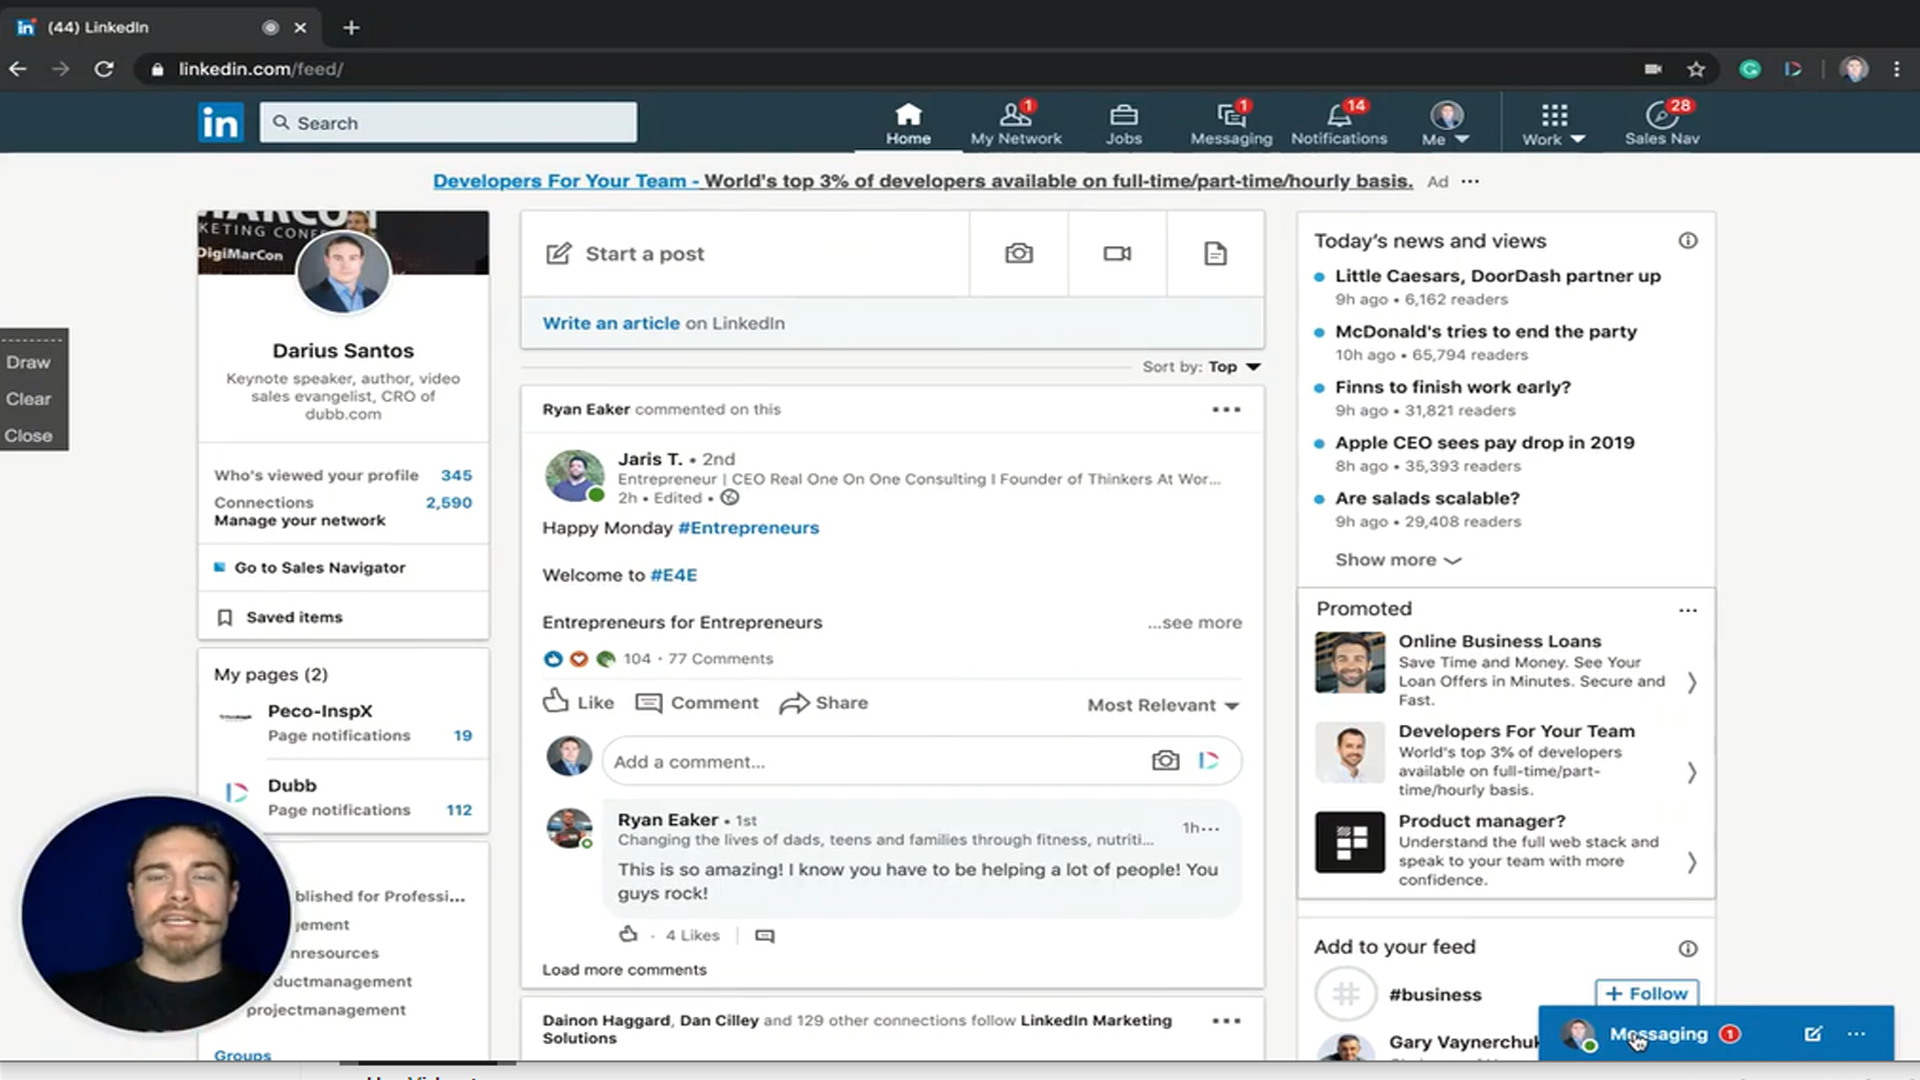The image size is (1920, 1080).
Task: Reply to Ryan Eaker's comment
Action: [764, 936]
